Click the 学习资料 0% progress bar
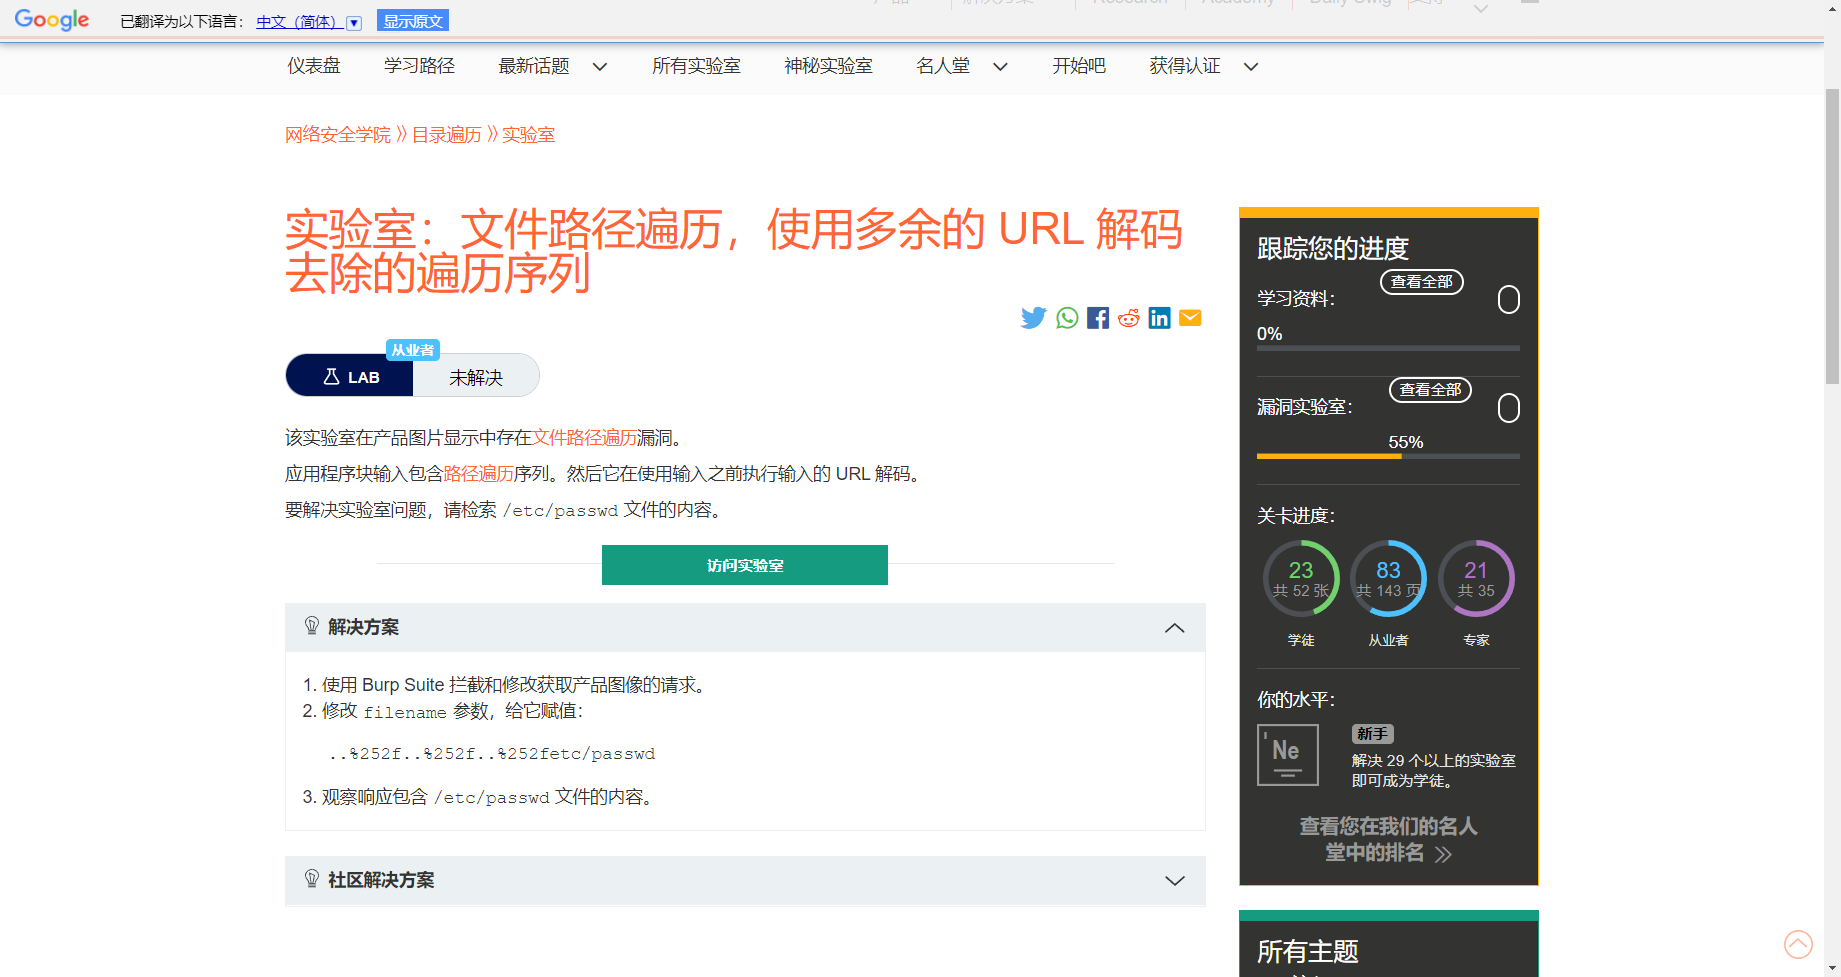Screen dimensions: 1841x977 point(1388,348)
